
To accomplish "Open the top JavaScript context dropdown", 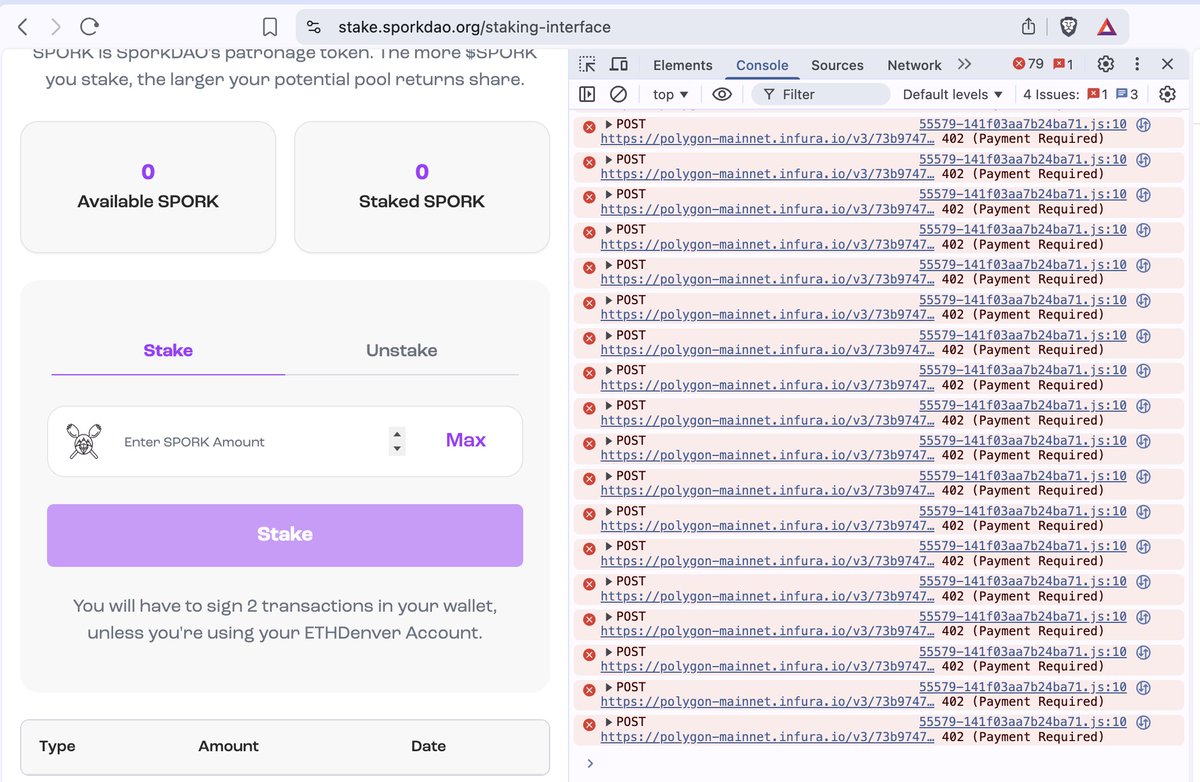I will 671,94.
